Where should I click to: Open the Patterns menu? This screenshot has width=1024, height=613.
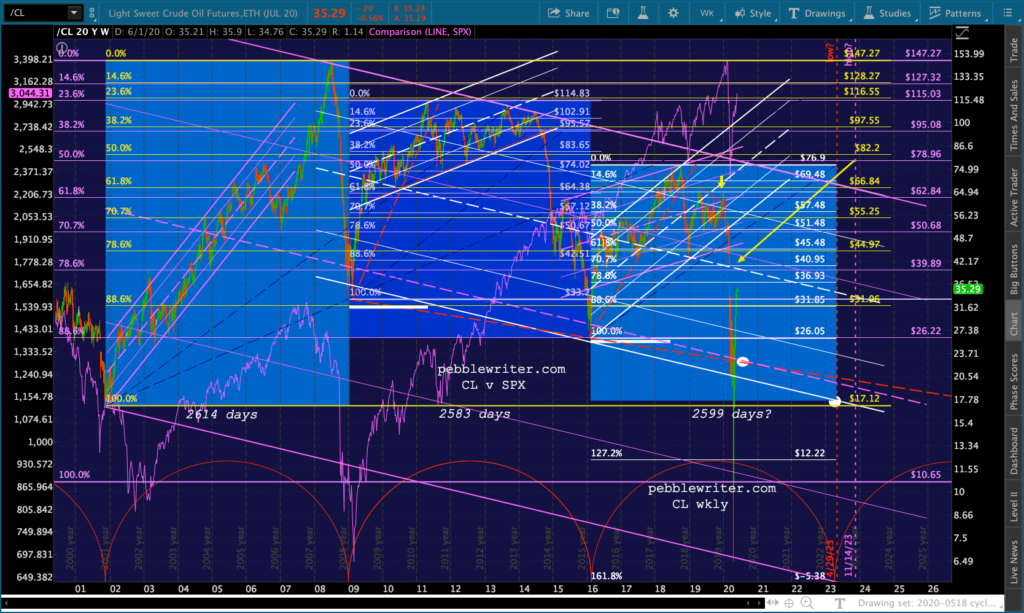click(955, 13)
